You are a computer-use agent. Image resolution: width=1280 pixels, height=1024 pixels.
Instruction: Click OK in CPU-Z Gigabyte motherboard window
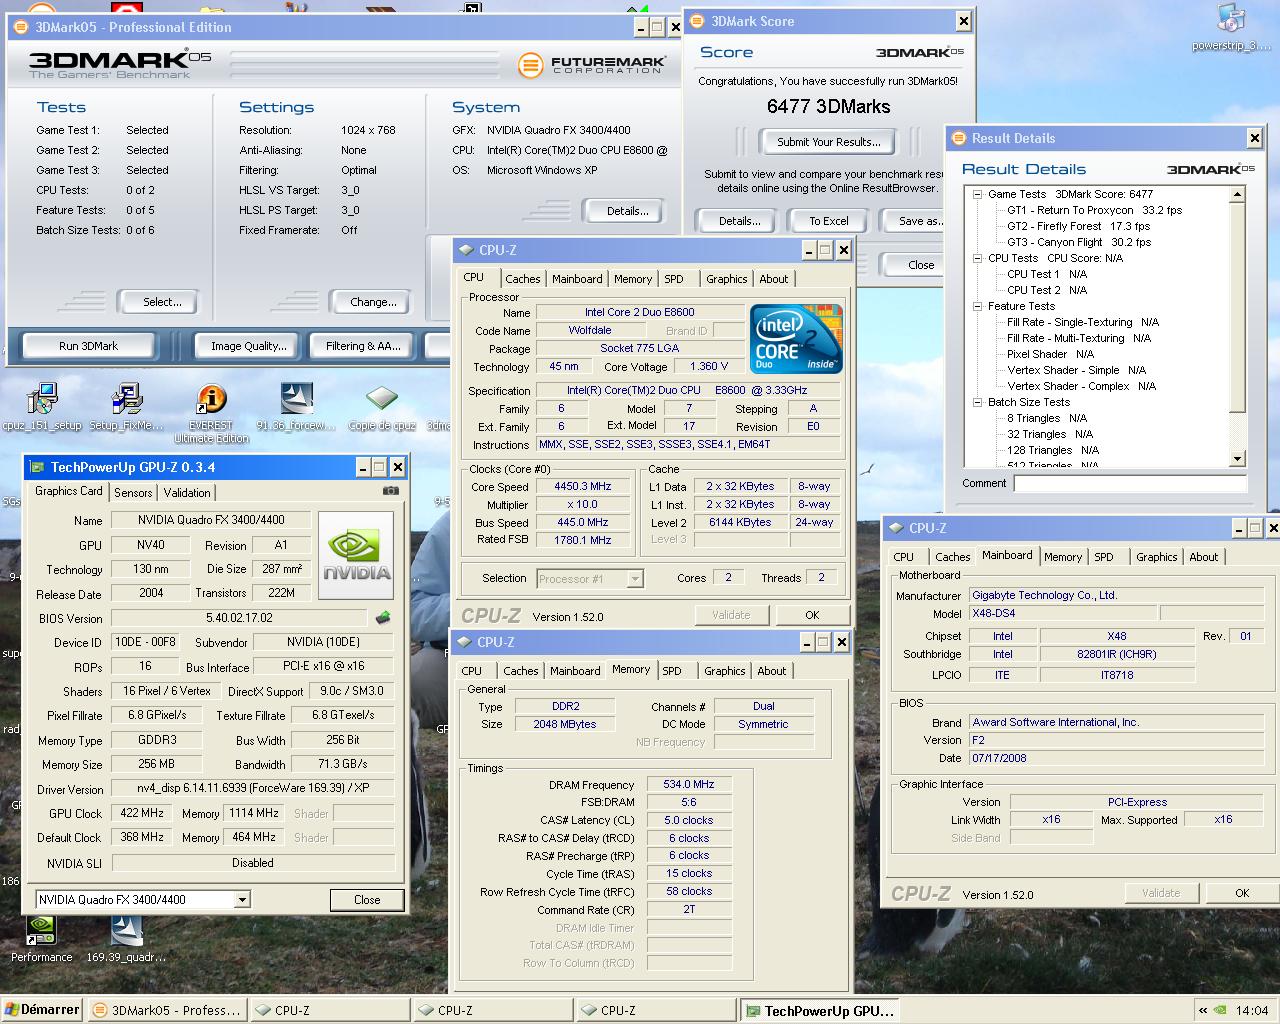click(x=1242, y=893)
